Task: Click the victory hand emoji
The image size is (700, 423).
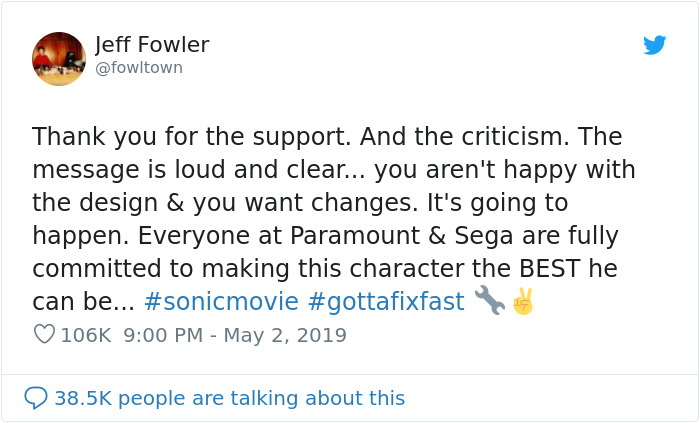Action: tap(523, 301)
